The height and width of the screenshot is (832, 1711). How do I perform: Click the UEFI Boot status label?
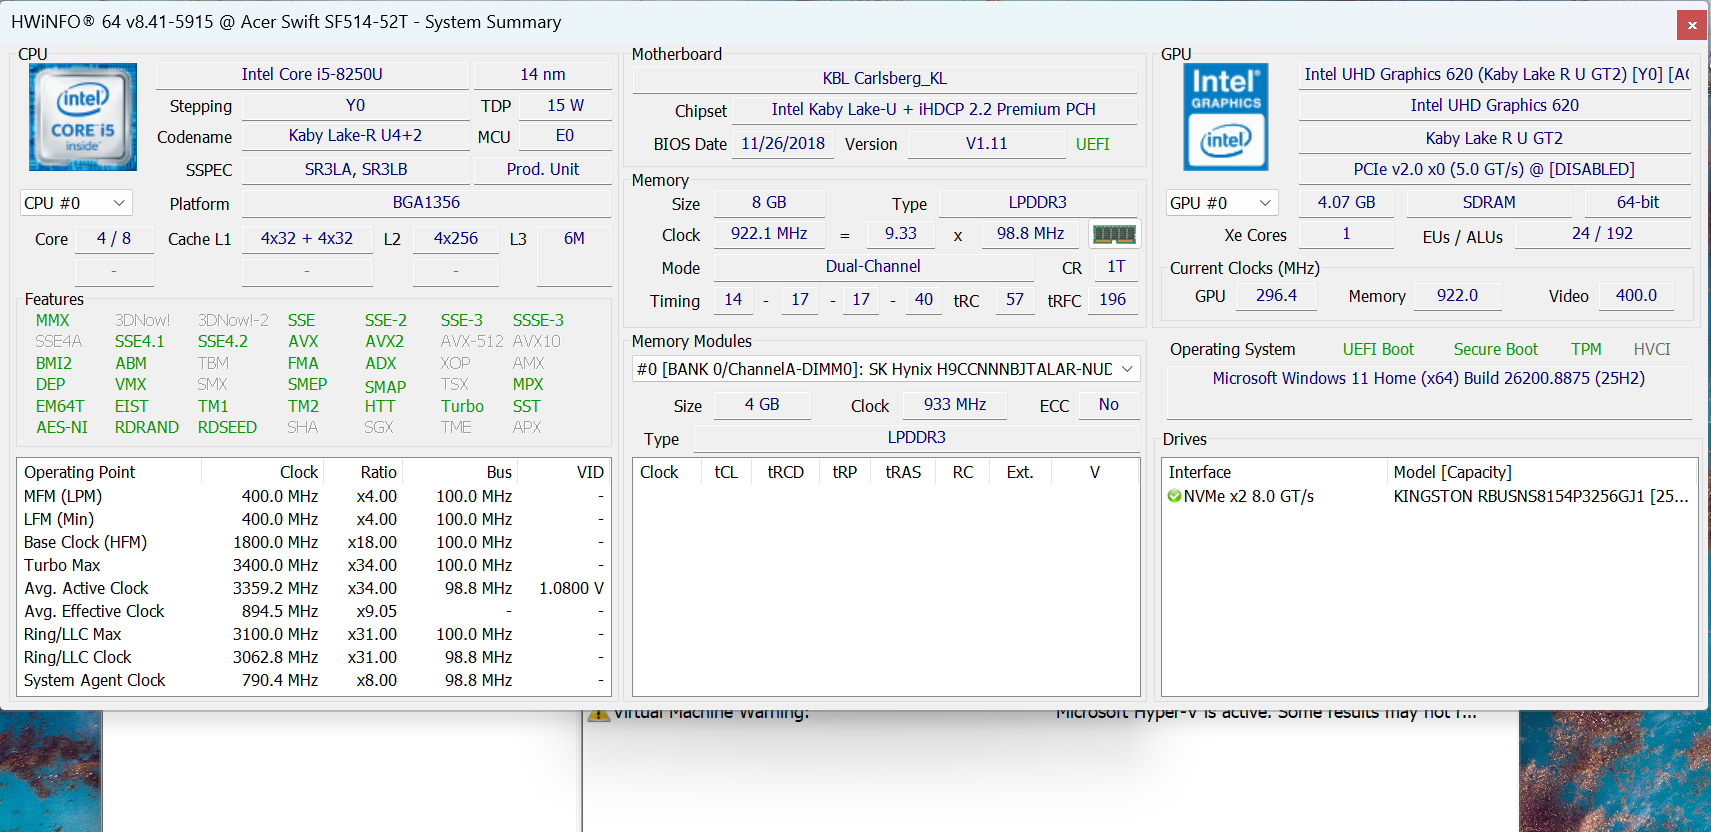click(1378, 349)
